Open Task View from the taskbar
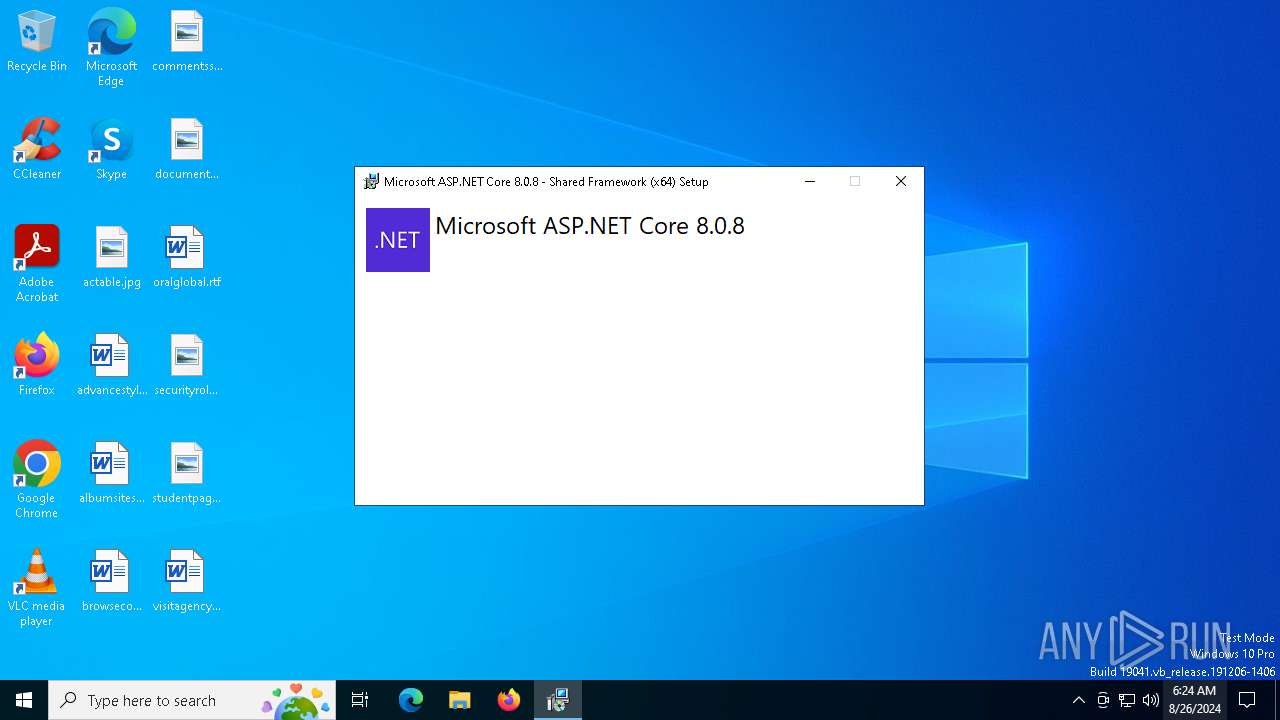The image size is (1280, 720). pos(360,700)
